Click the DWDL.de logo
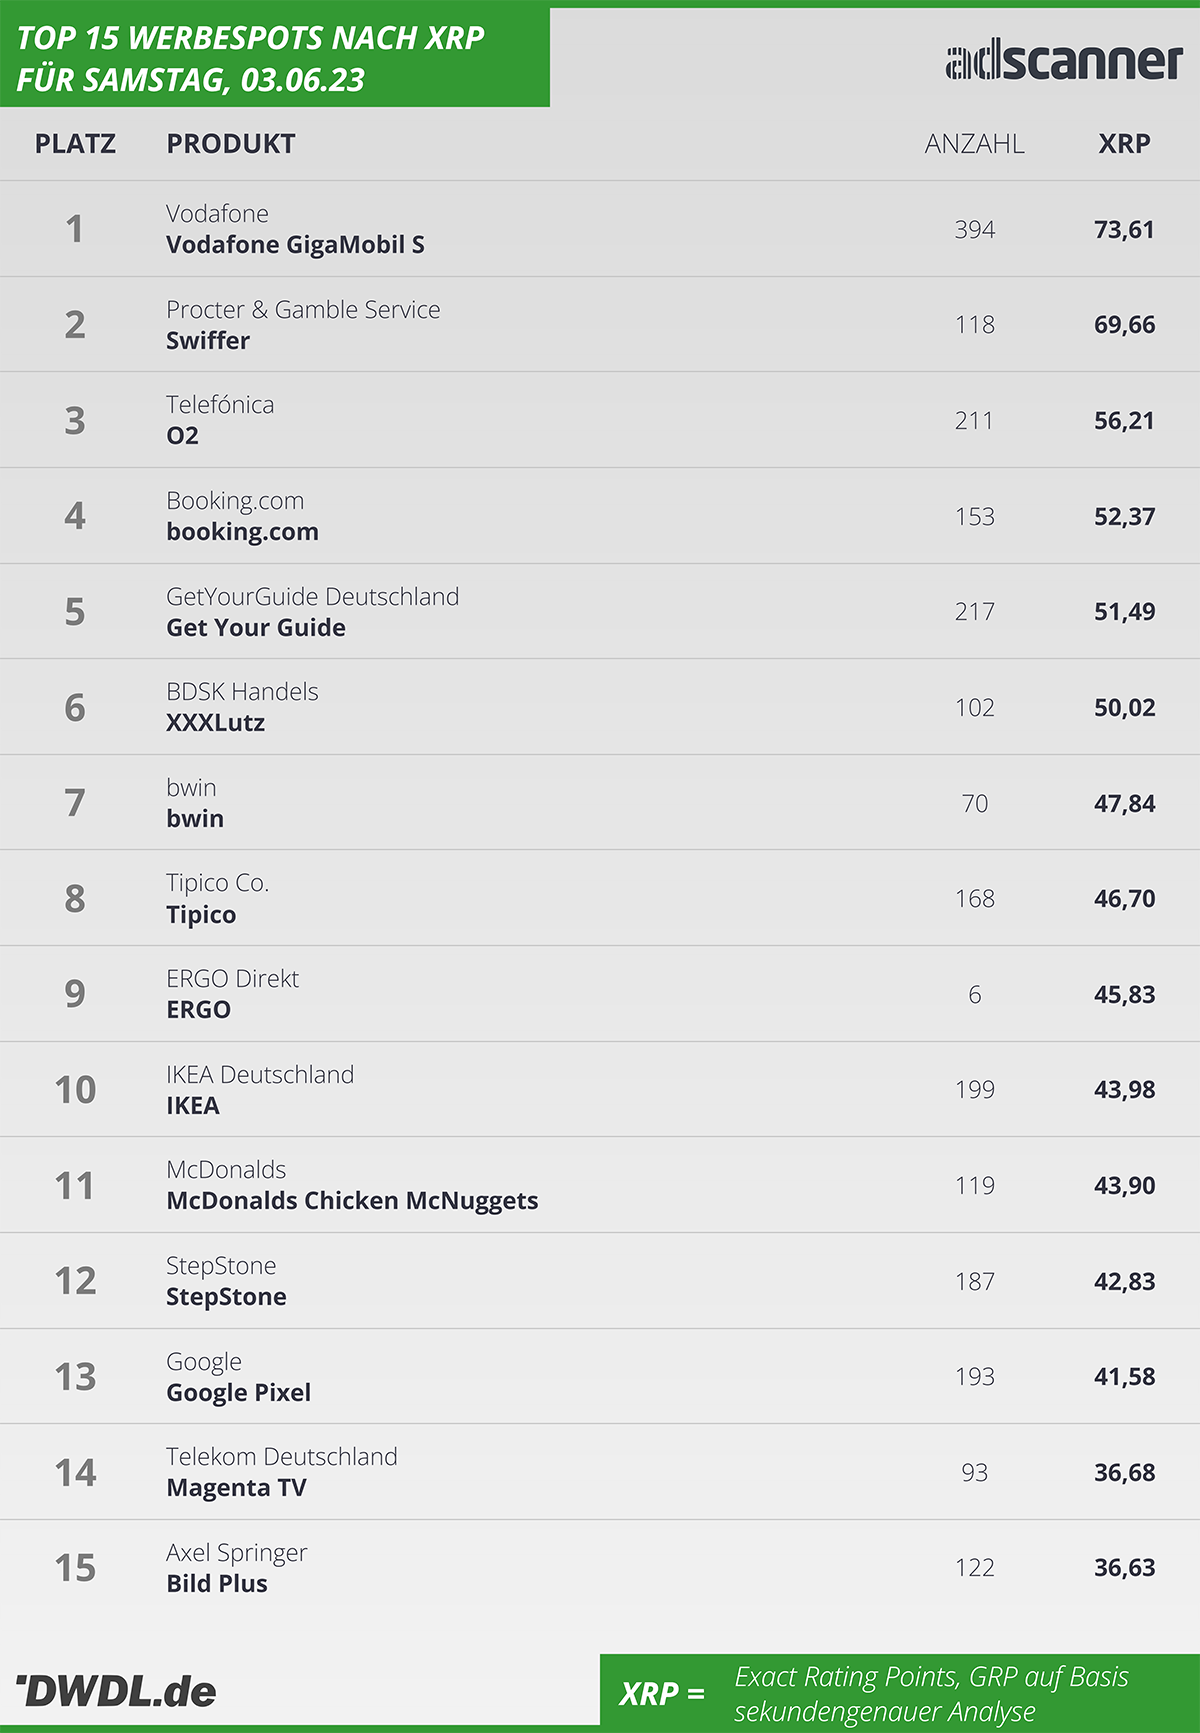Screen dimensions: 1200x1733 click(x=116, y=1691)
